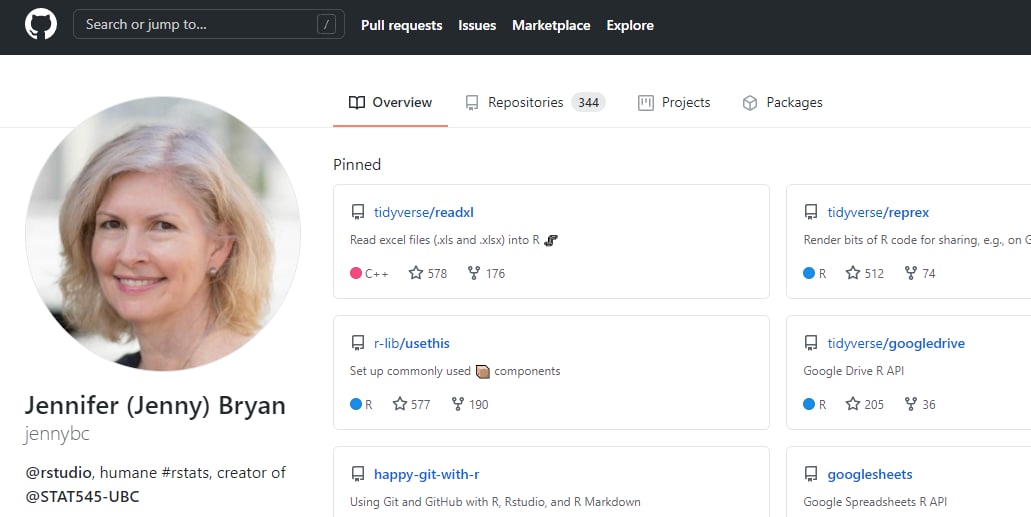
Task: Open Explore in the header
Action: 630,26
